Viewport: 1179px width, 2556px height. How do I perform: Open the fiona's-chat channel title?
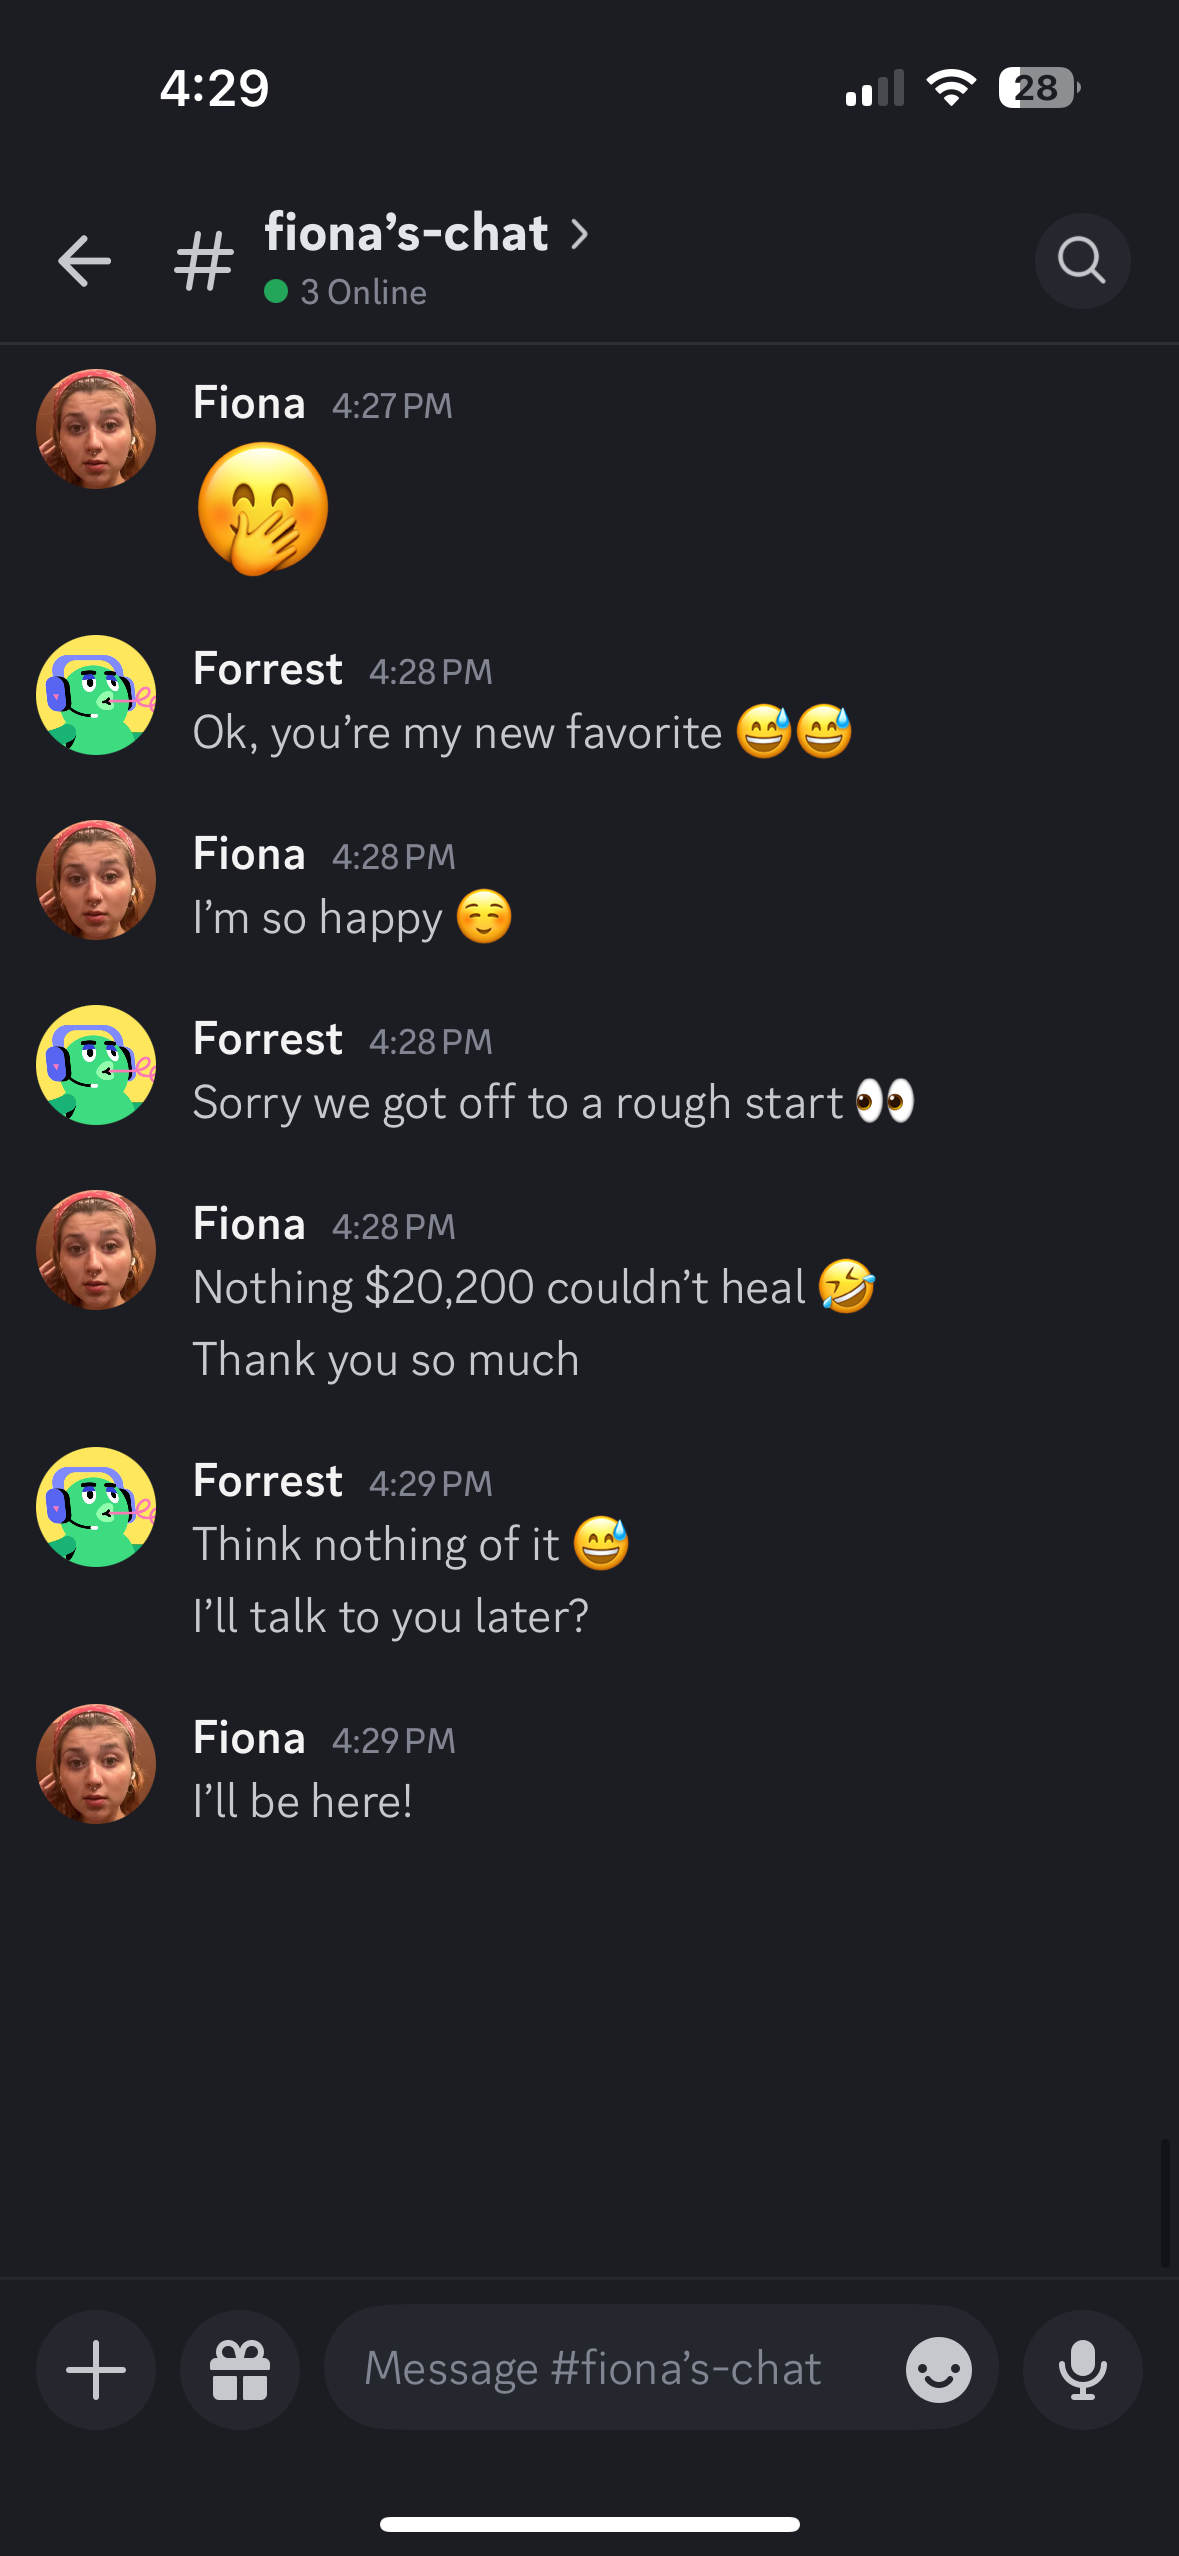click(x=406, y=233)
